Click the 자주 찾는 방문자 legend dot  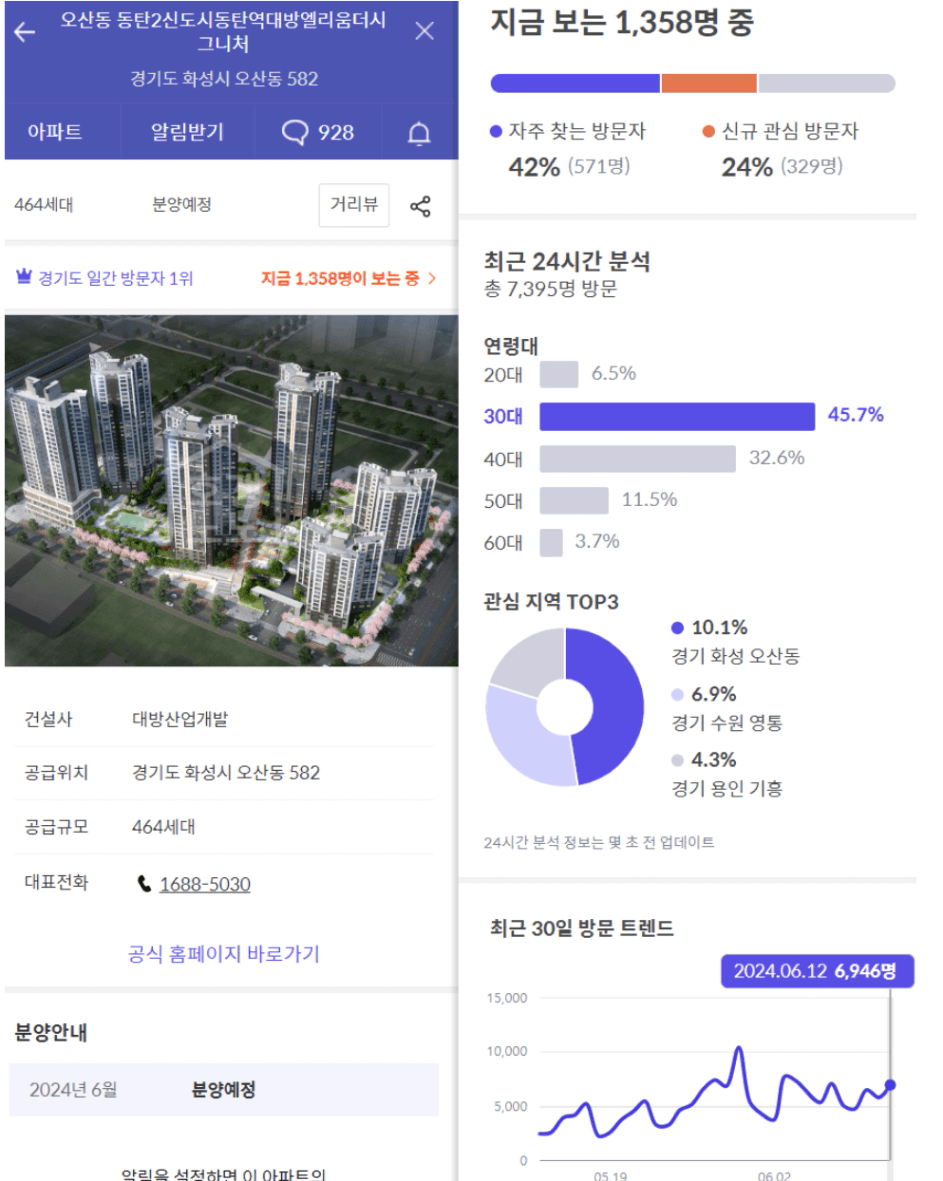pyautogui.click(x=496, y=132)
